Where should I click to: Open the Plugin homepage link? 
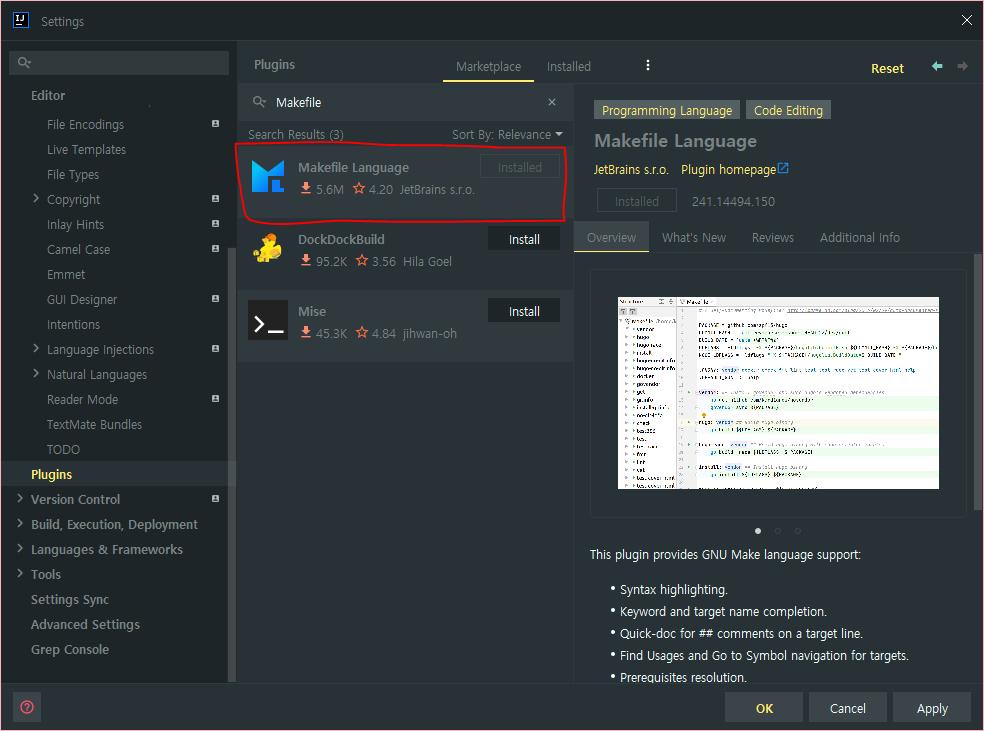click(x=729, y=169)
